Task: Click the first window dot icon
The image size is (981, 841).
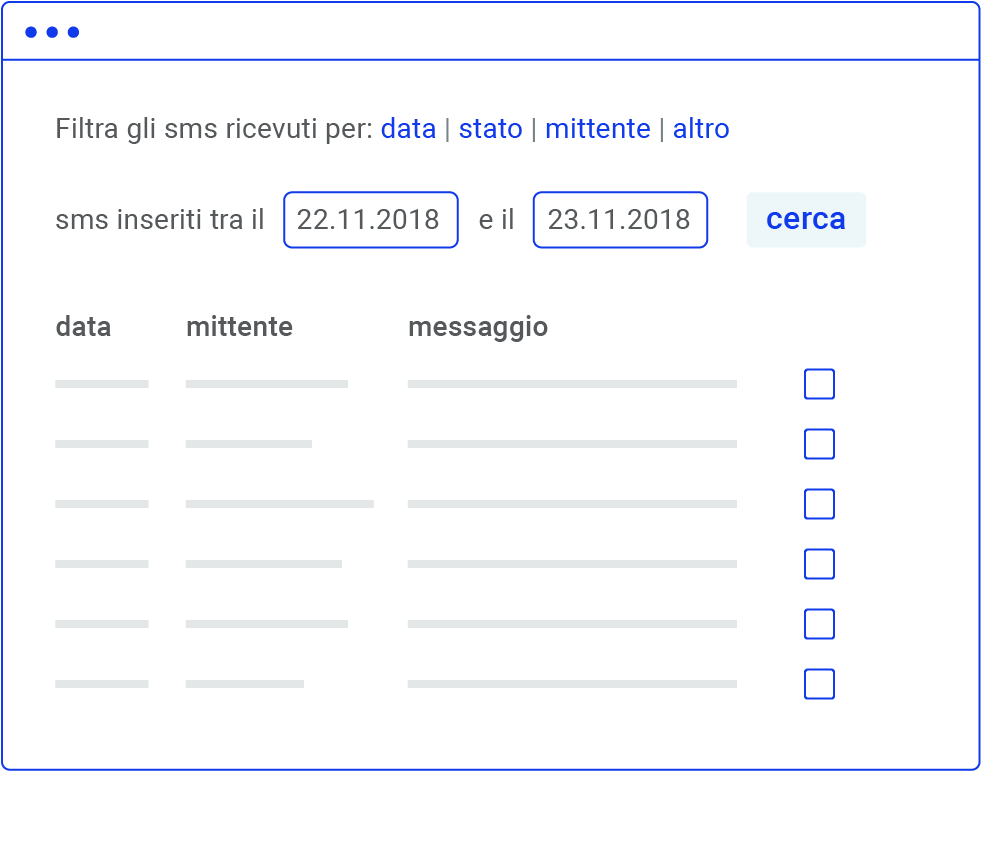Action: (x=31, y=32)
